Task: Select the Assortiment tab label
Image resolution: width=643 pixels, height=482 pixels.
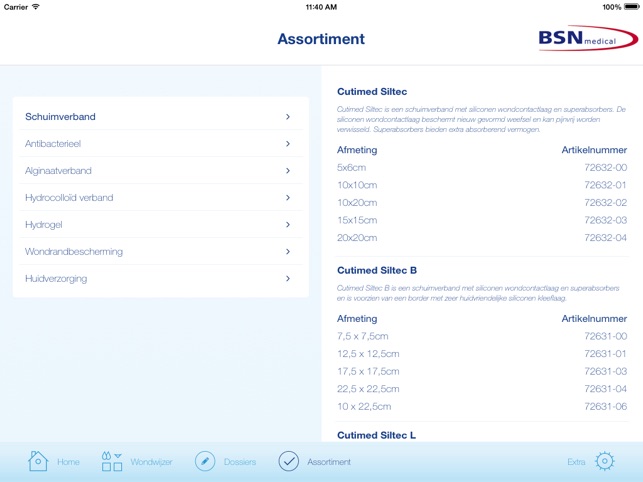Action: coord(329,462)
